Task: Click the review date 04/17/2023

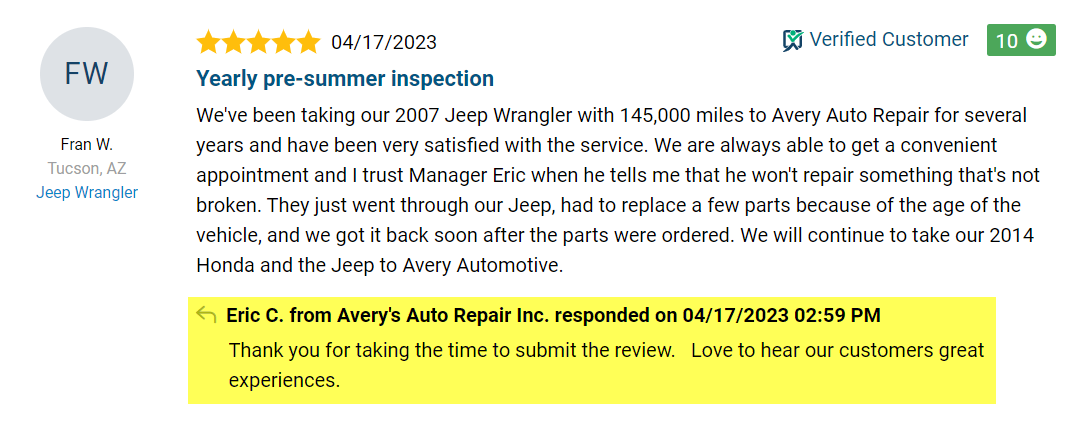Action: click(384, 42)
